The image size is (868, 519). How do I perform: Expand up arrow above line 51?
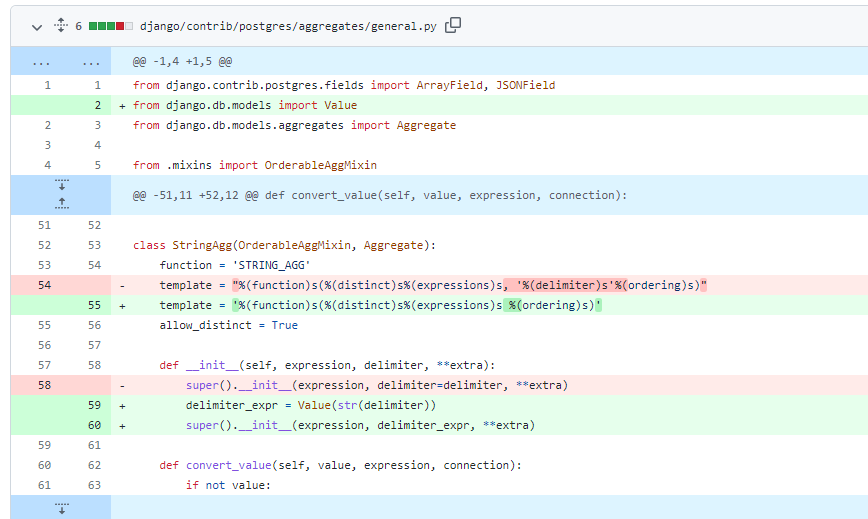point(61,203)
